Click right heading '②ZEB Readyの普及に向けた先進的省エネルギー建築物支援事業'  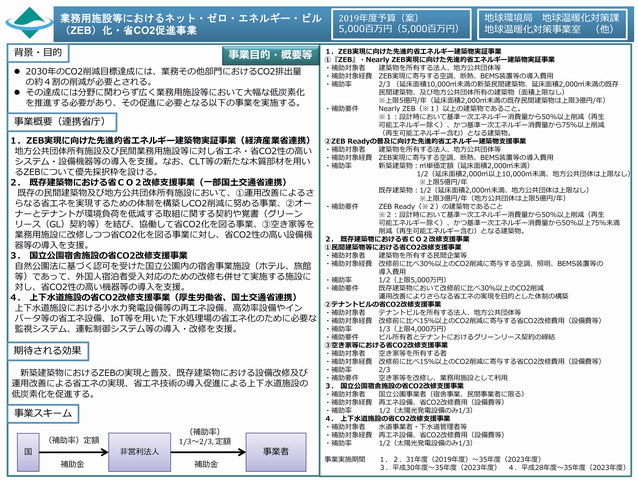click(x=425, y=141)
